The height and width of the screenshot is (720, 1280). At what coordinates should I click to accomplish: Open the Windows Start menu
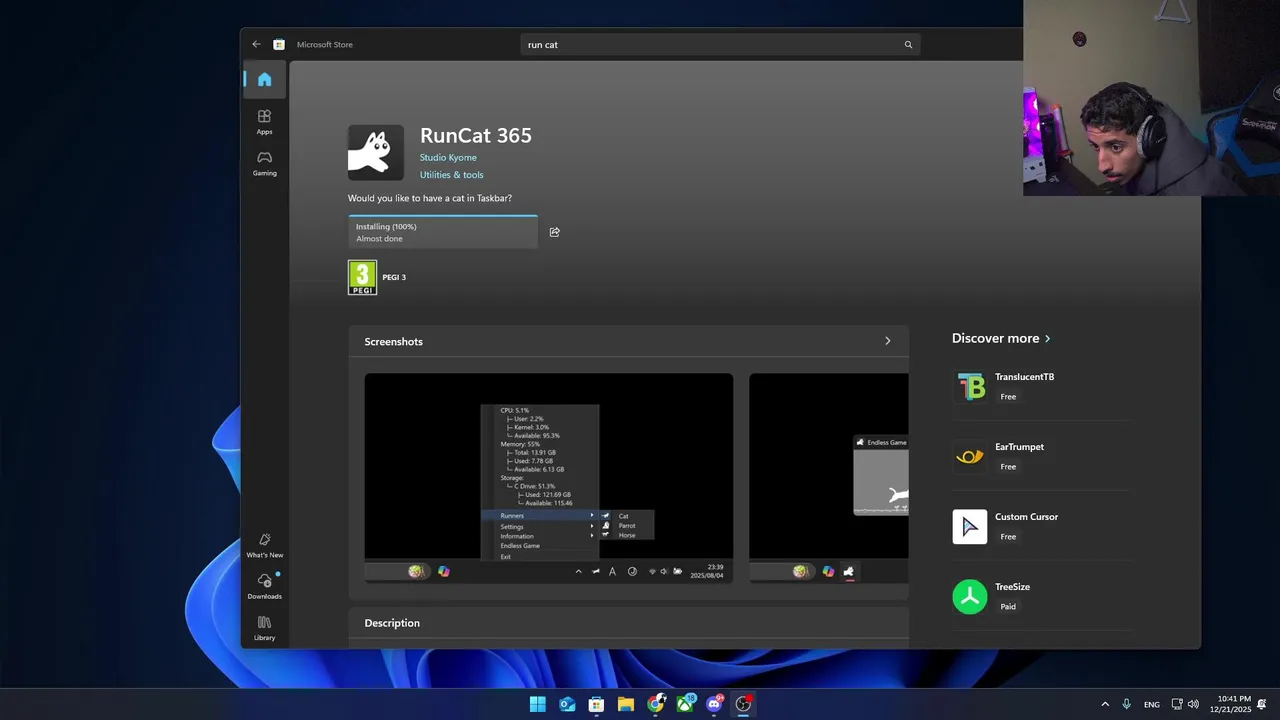537,704
